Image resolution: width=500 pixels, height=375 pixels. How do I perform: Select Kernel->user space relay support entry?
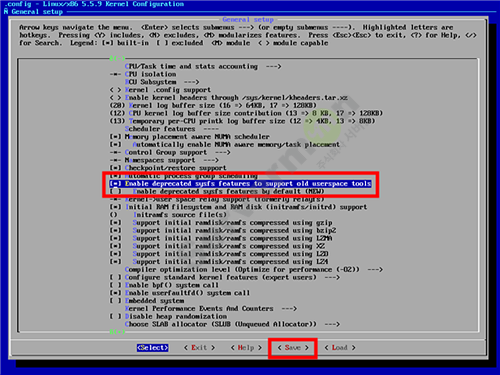217,199
